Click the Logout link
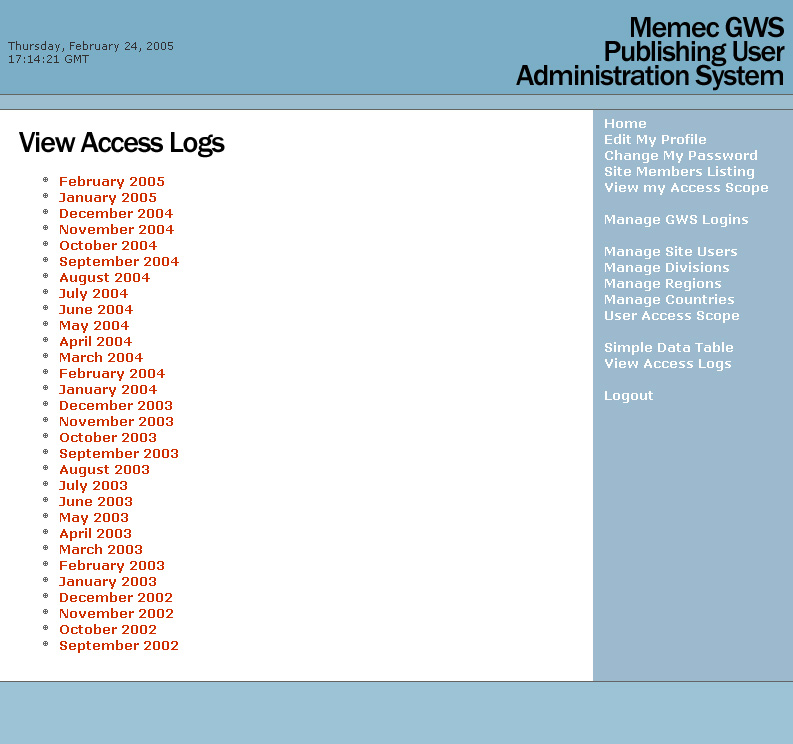Viewport: 793px width, 744px height. coord(629,396)
